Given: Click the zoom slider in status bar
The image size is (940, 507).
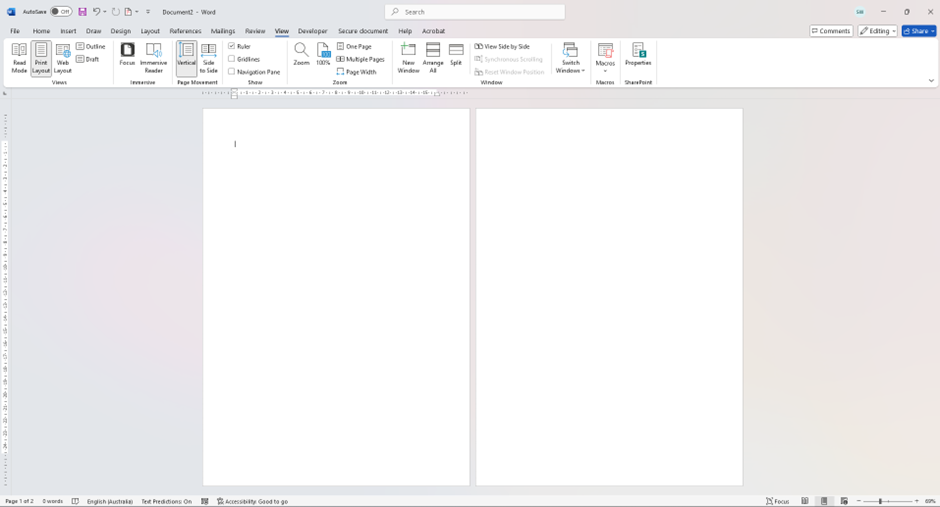Looking at the screenshot, I should click(887, 501).
